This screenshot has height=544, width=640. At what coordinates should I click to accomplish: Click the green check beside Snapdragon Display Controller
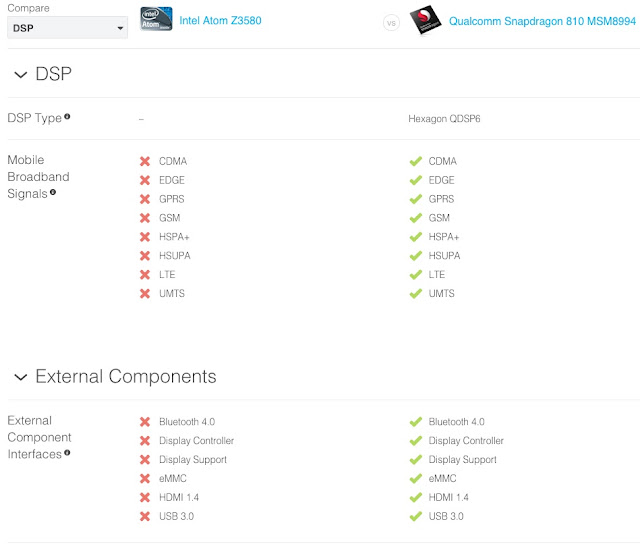tap(416, 441)
